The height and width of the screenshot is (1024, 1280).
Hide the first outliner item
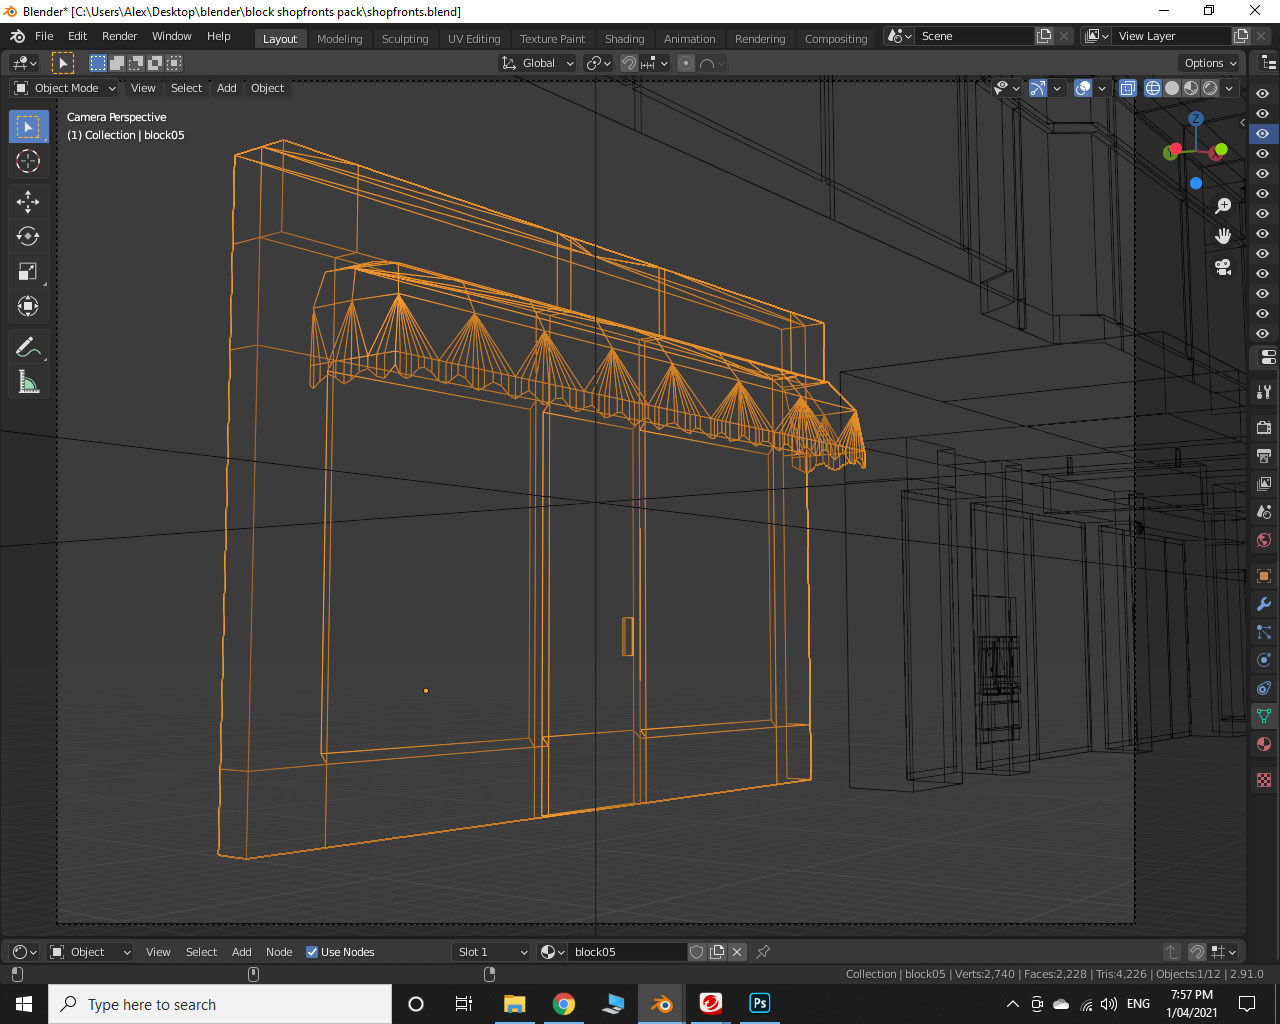coord(1262,93)
